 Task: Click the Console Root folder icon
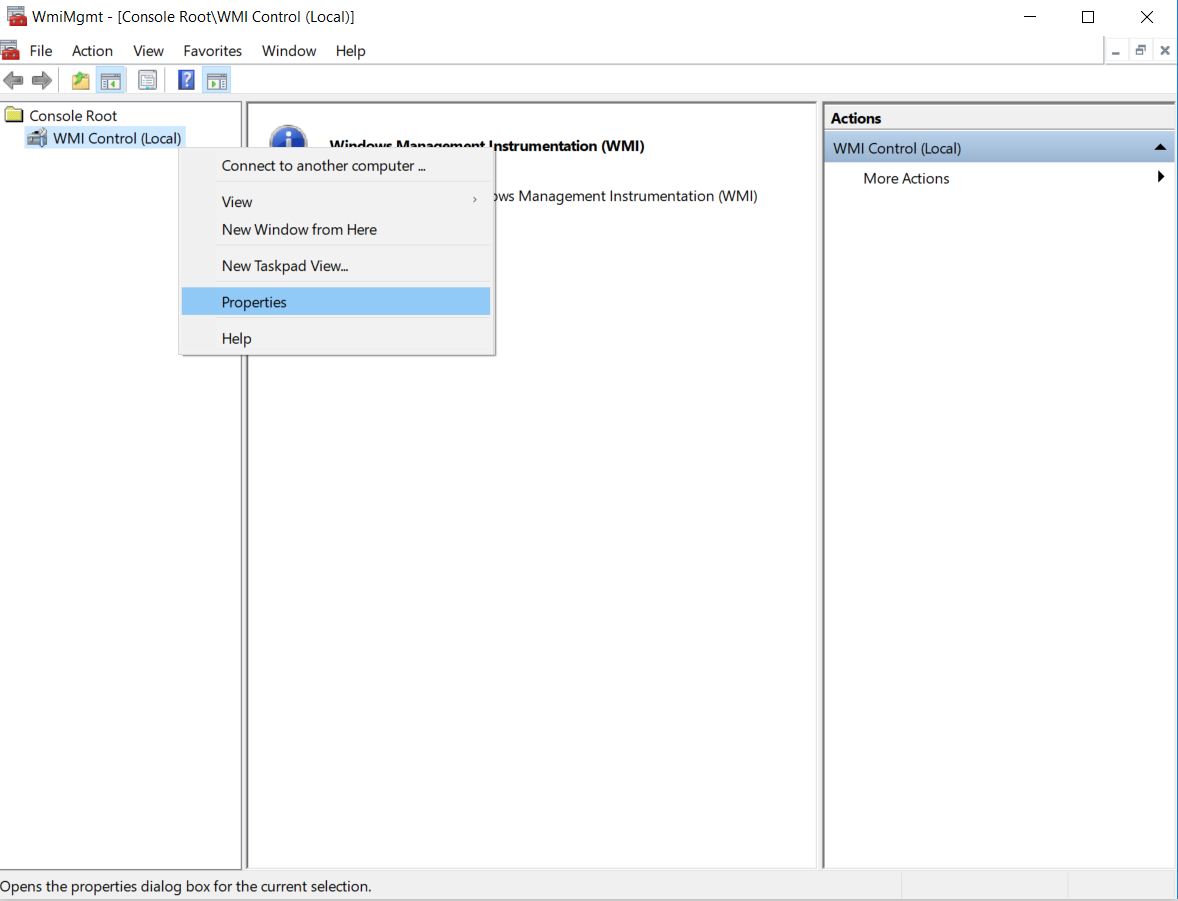pos(14,115)
